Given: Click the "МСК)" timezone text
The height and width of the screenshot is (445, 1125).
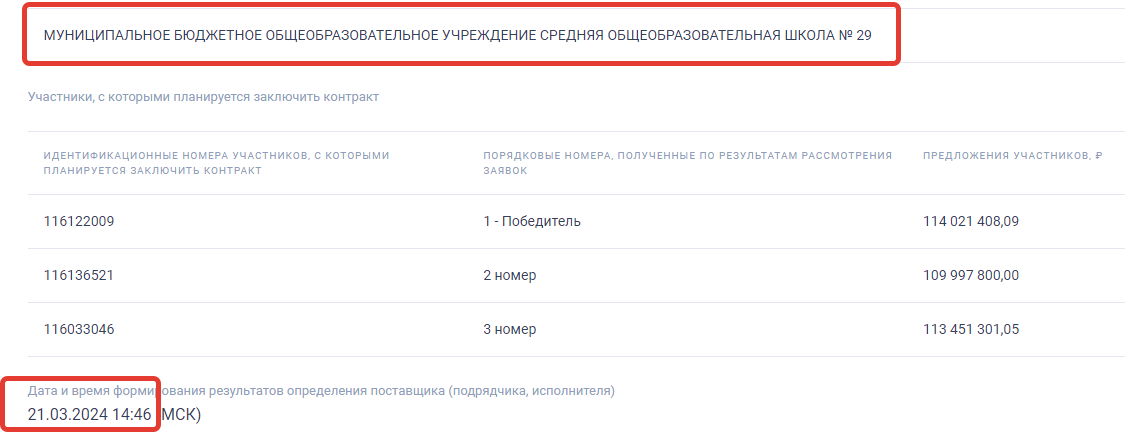Looking at the screenshot, I should pos(180,414).
